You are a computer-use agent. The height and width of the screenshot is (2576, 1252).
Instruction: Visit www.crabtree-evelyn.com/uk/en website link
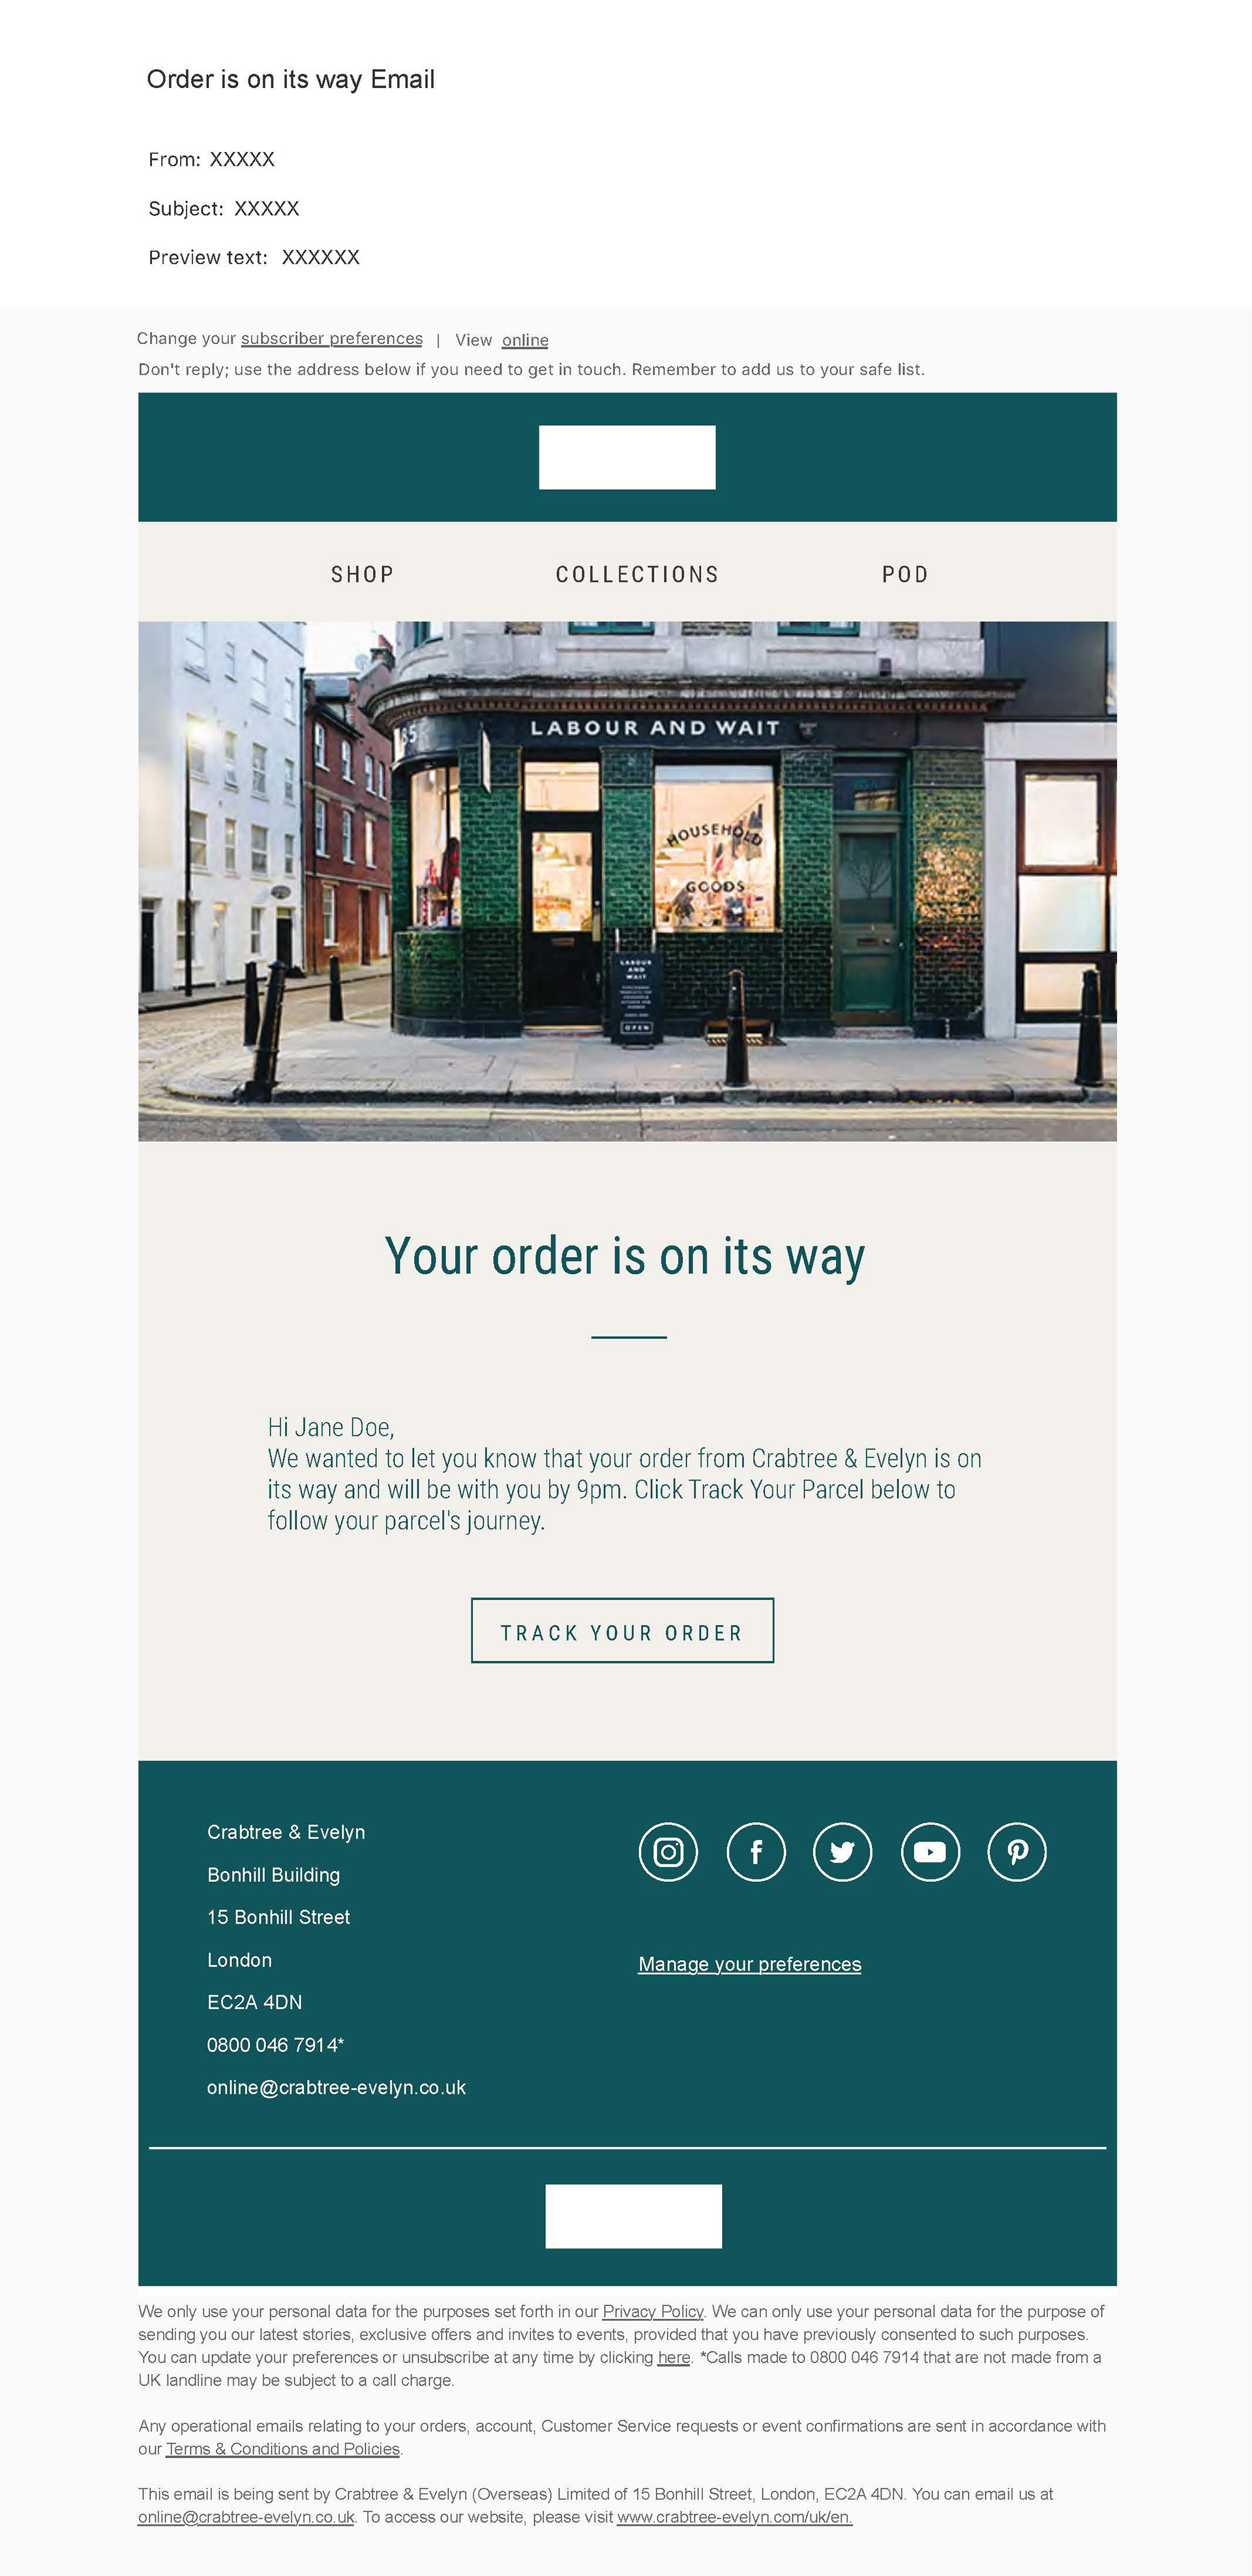coord(735,2517)
